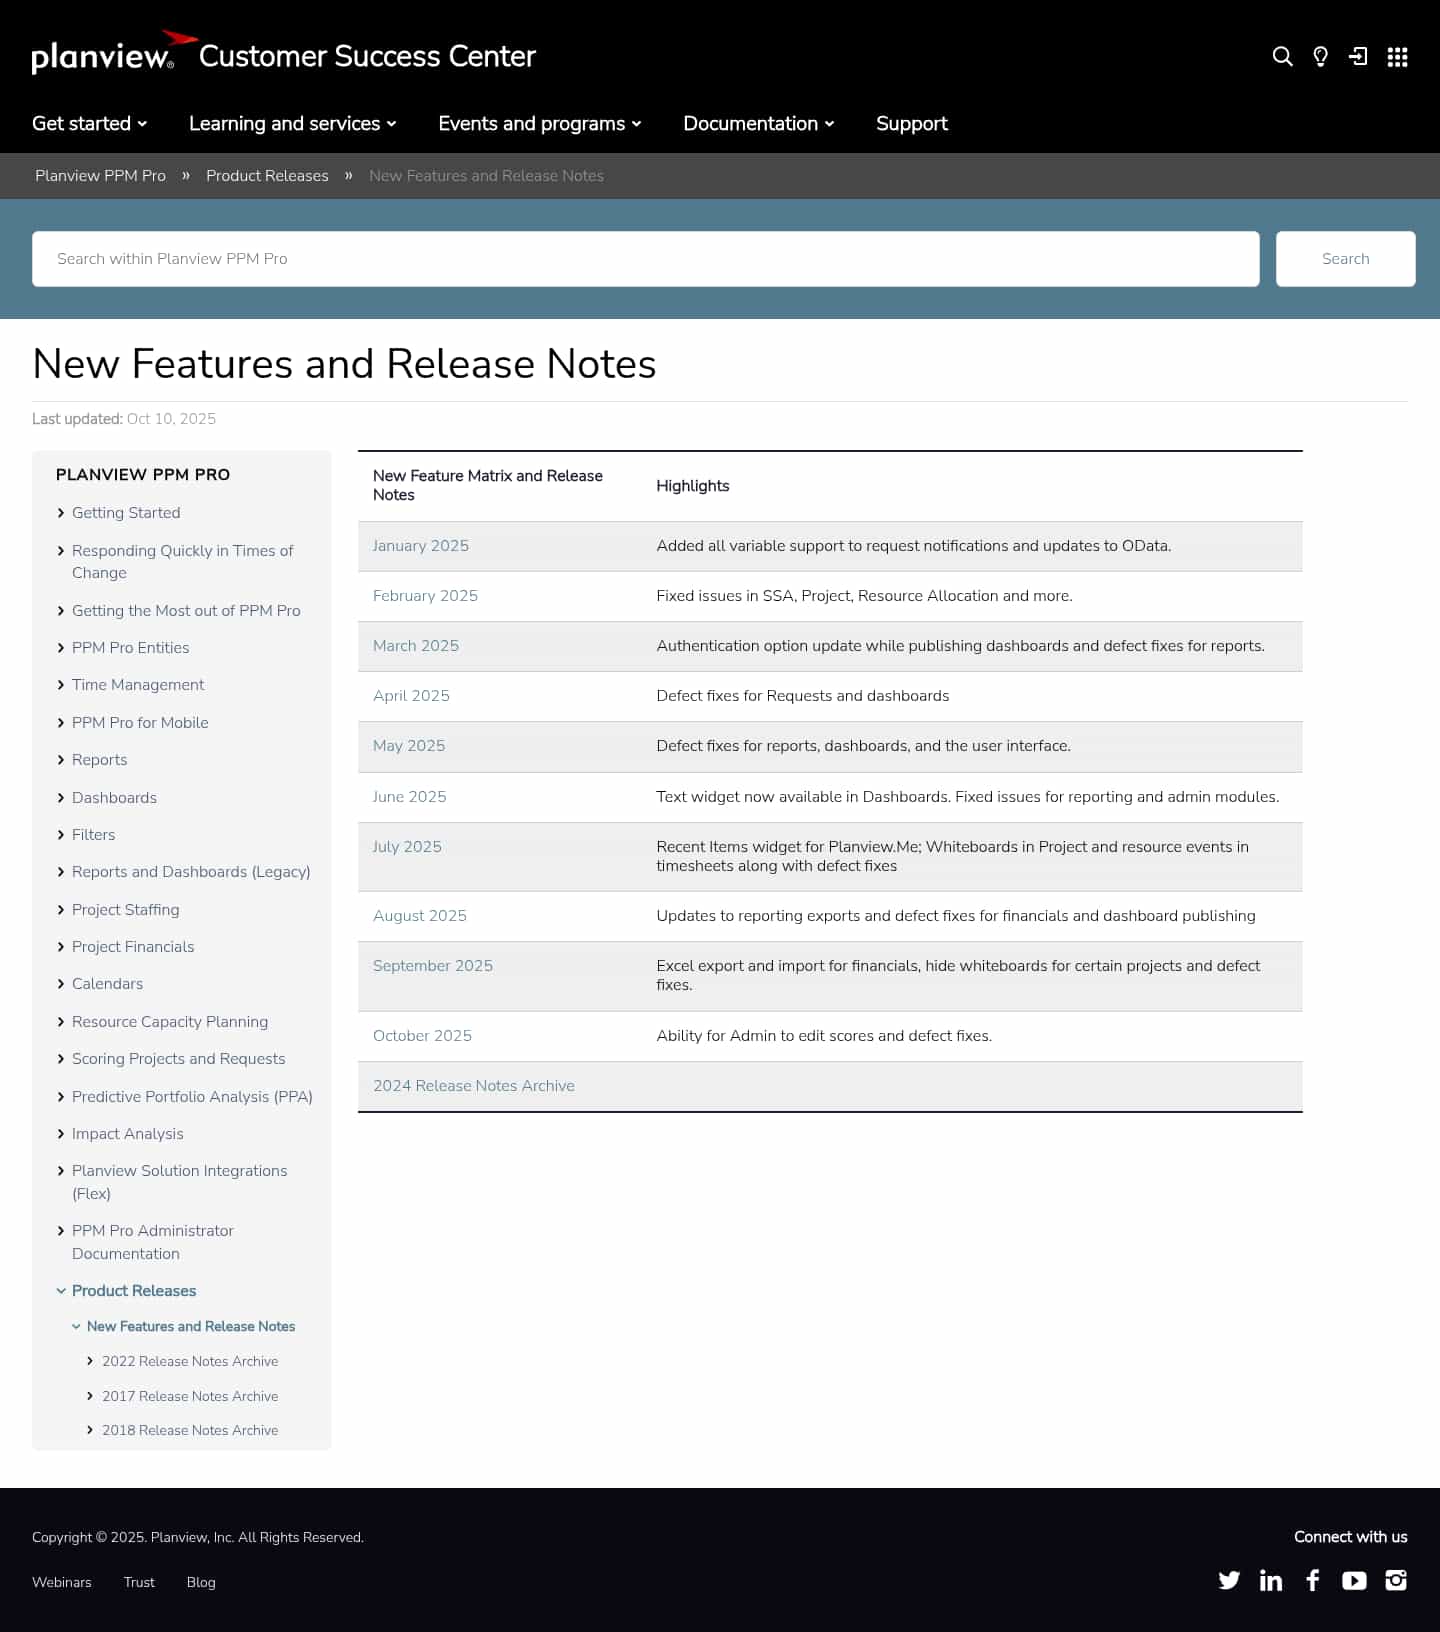Open the 2024 Release Notes Archive link
The image size is (1440, 1632).
pyautogui.click(x=474, y=1086)
